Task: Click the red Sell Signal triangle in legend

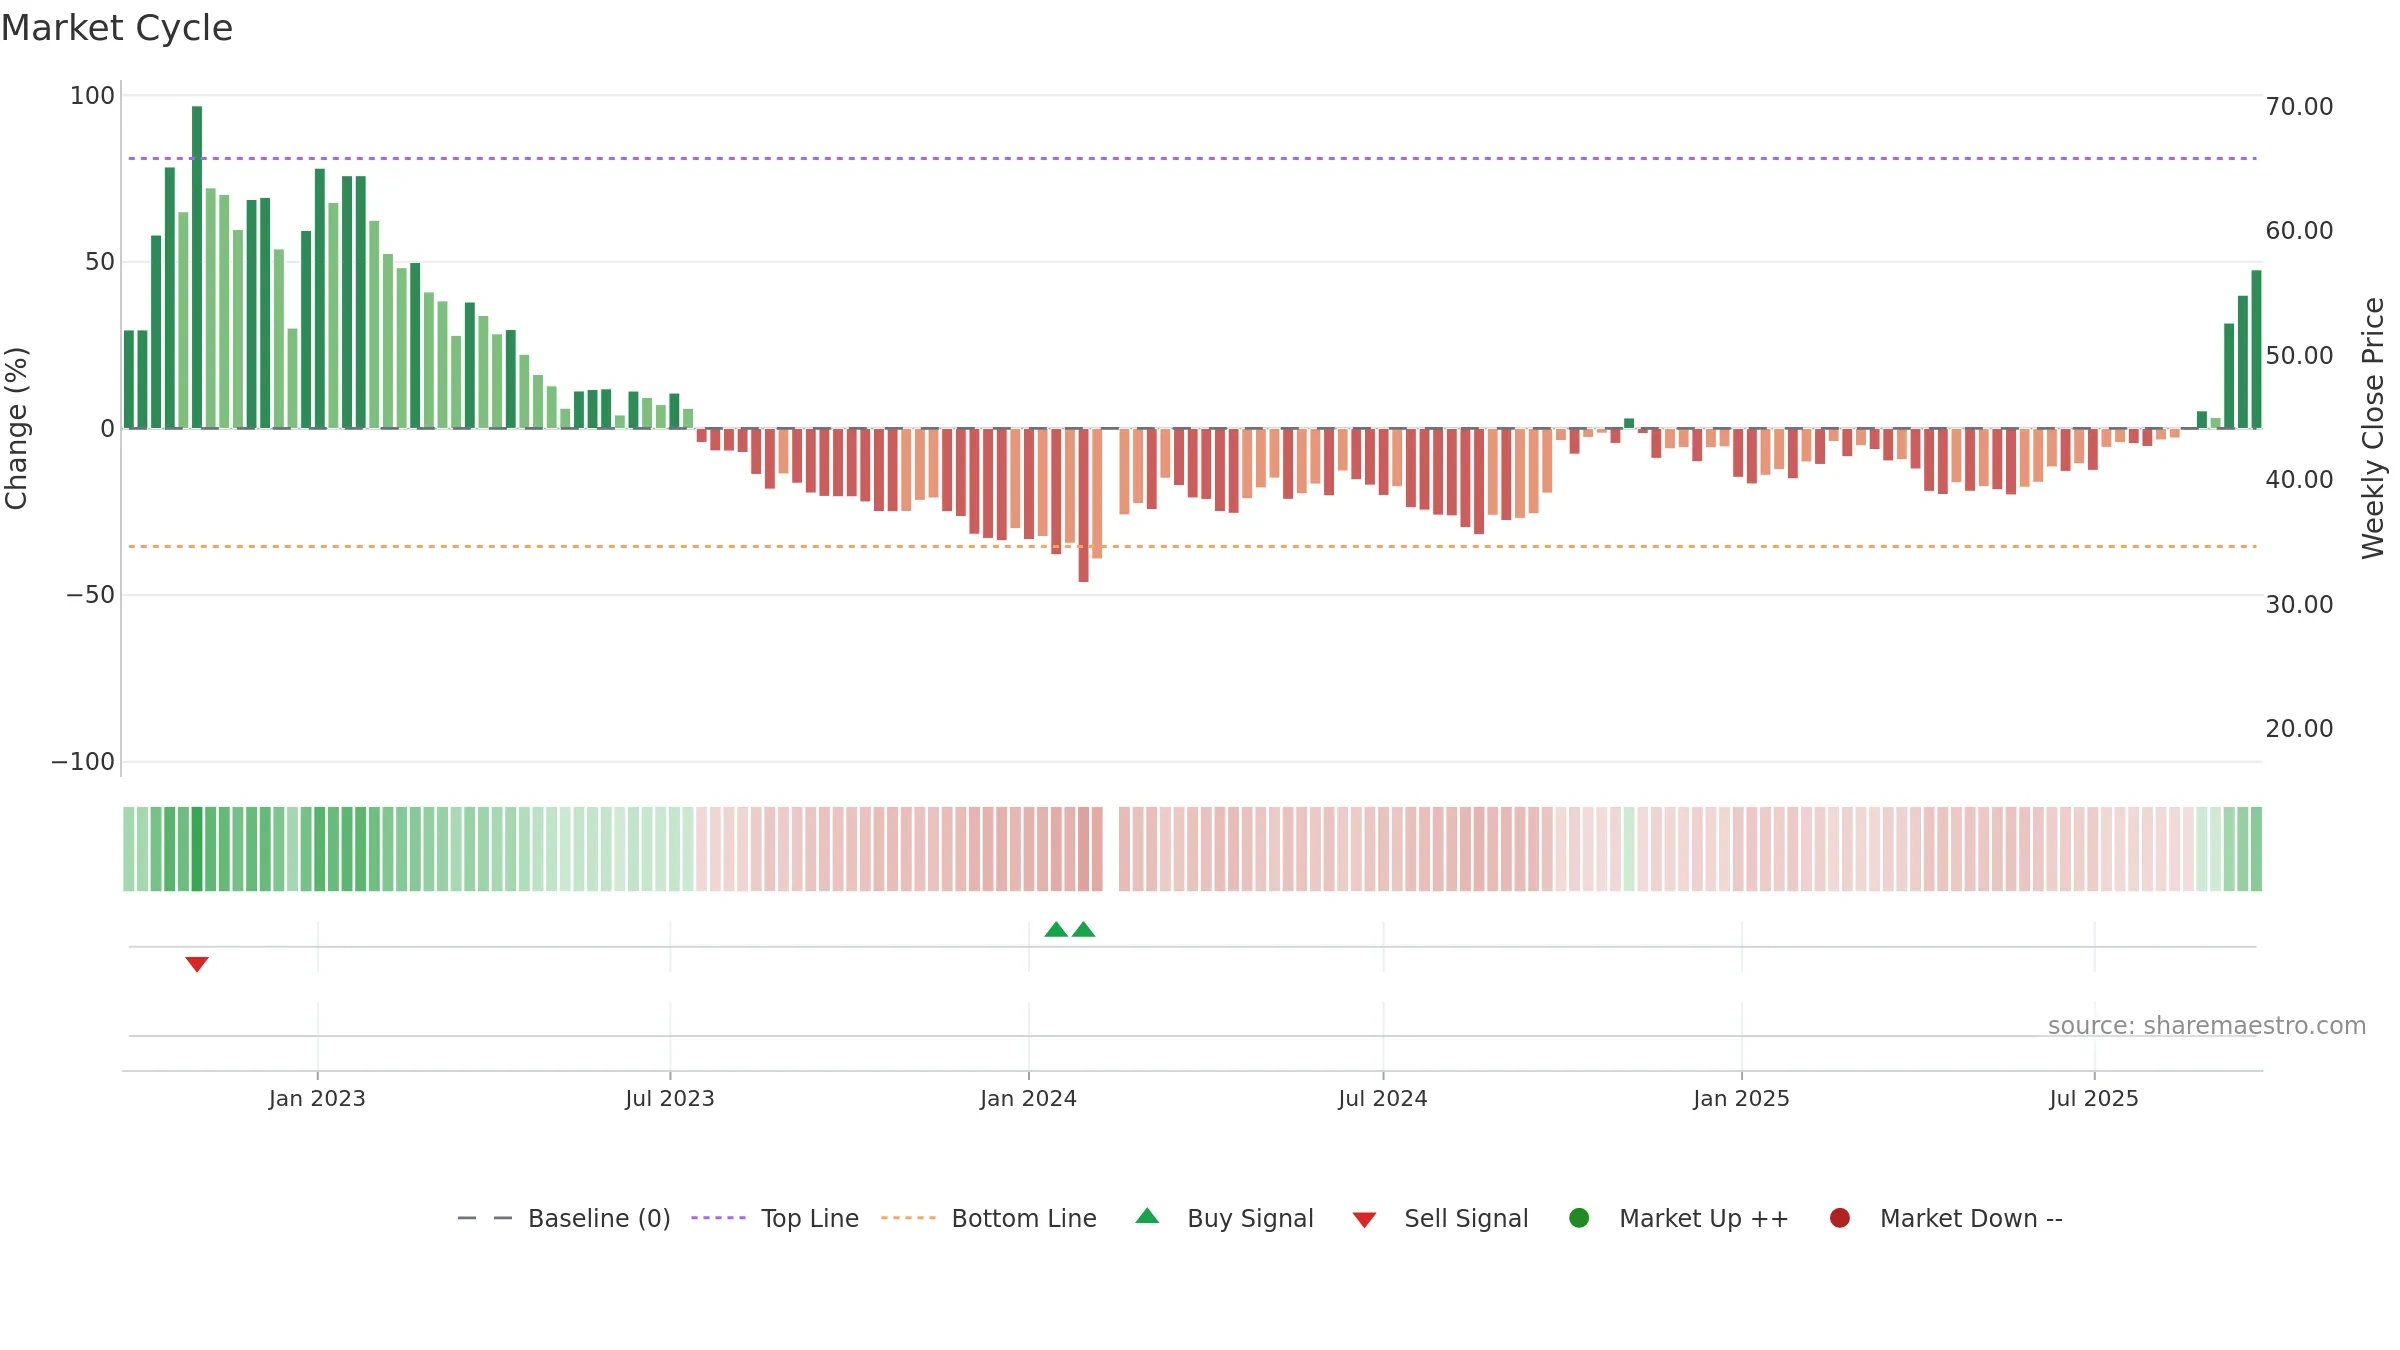Action: pyautogui.click(x=1364, y=1220)
